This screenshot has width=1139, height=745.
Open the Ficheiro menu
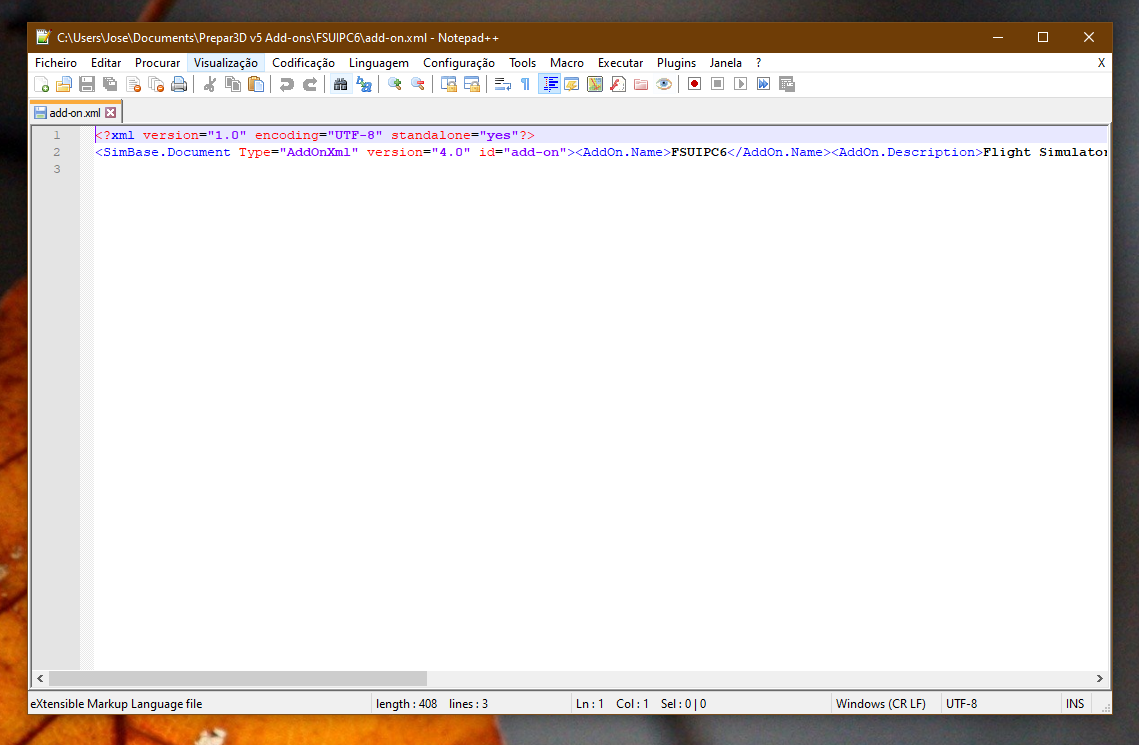56,63
